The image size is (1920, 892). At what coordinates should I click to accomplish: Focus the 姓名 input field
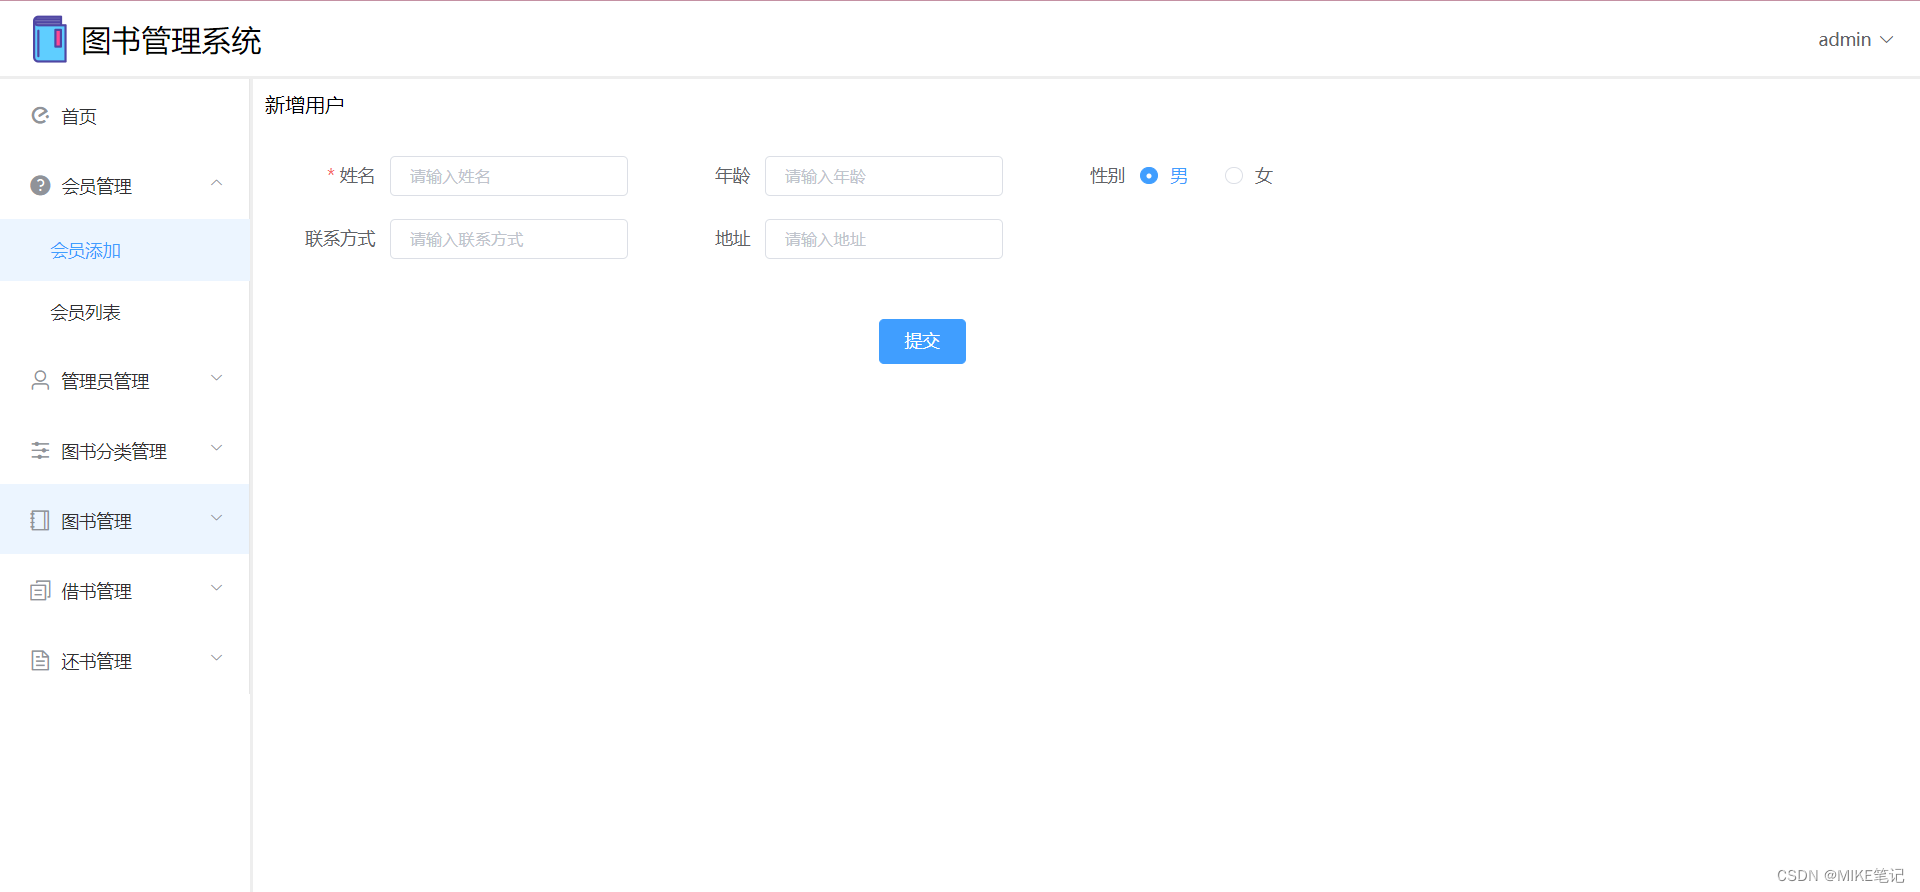click(x=509, y=176)
